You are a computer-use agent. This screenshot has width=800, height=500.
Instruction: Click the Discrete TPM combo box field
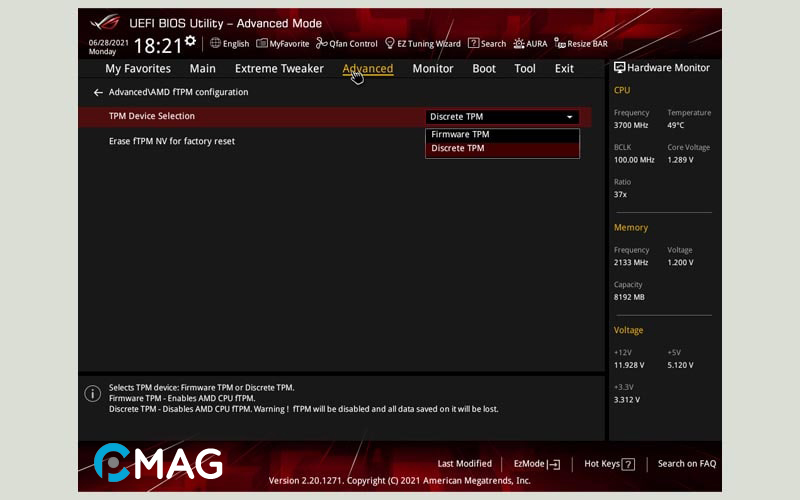tap(502, 117)
